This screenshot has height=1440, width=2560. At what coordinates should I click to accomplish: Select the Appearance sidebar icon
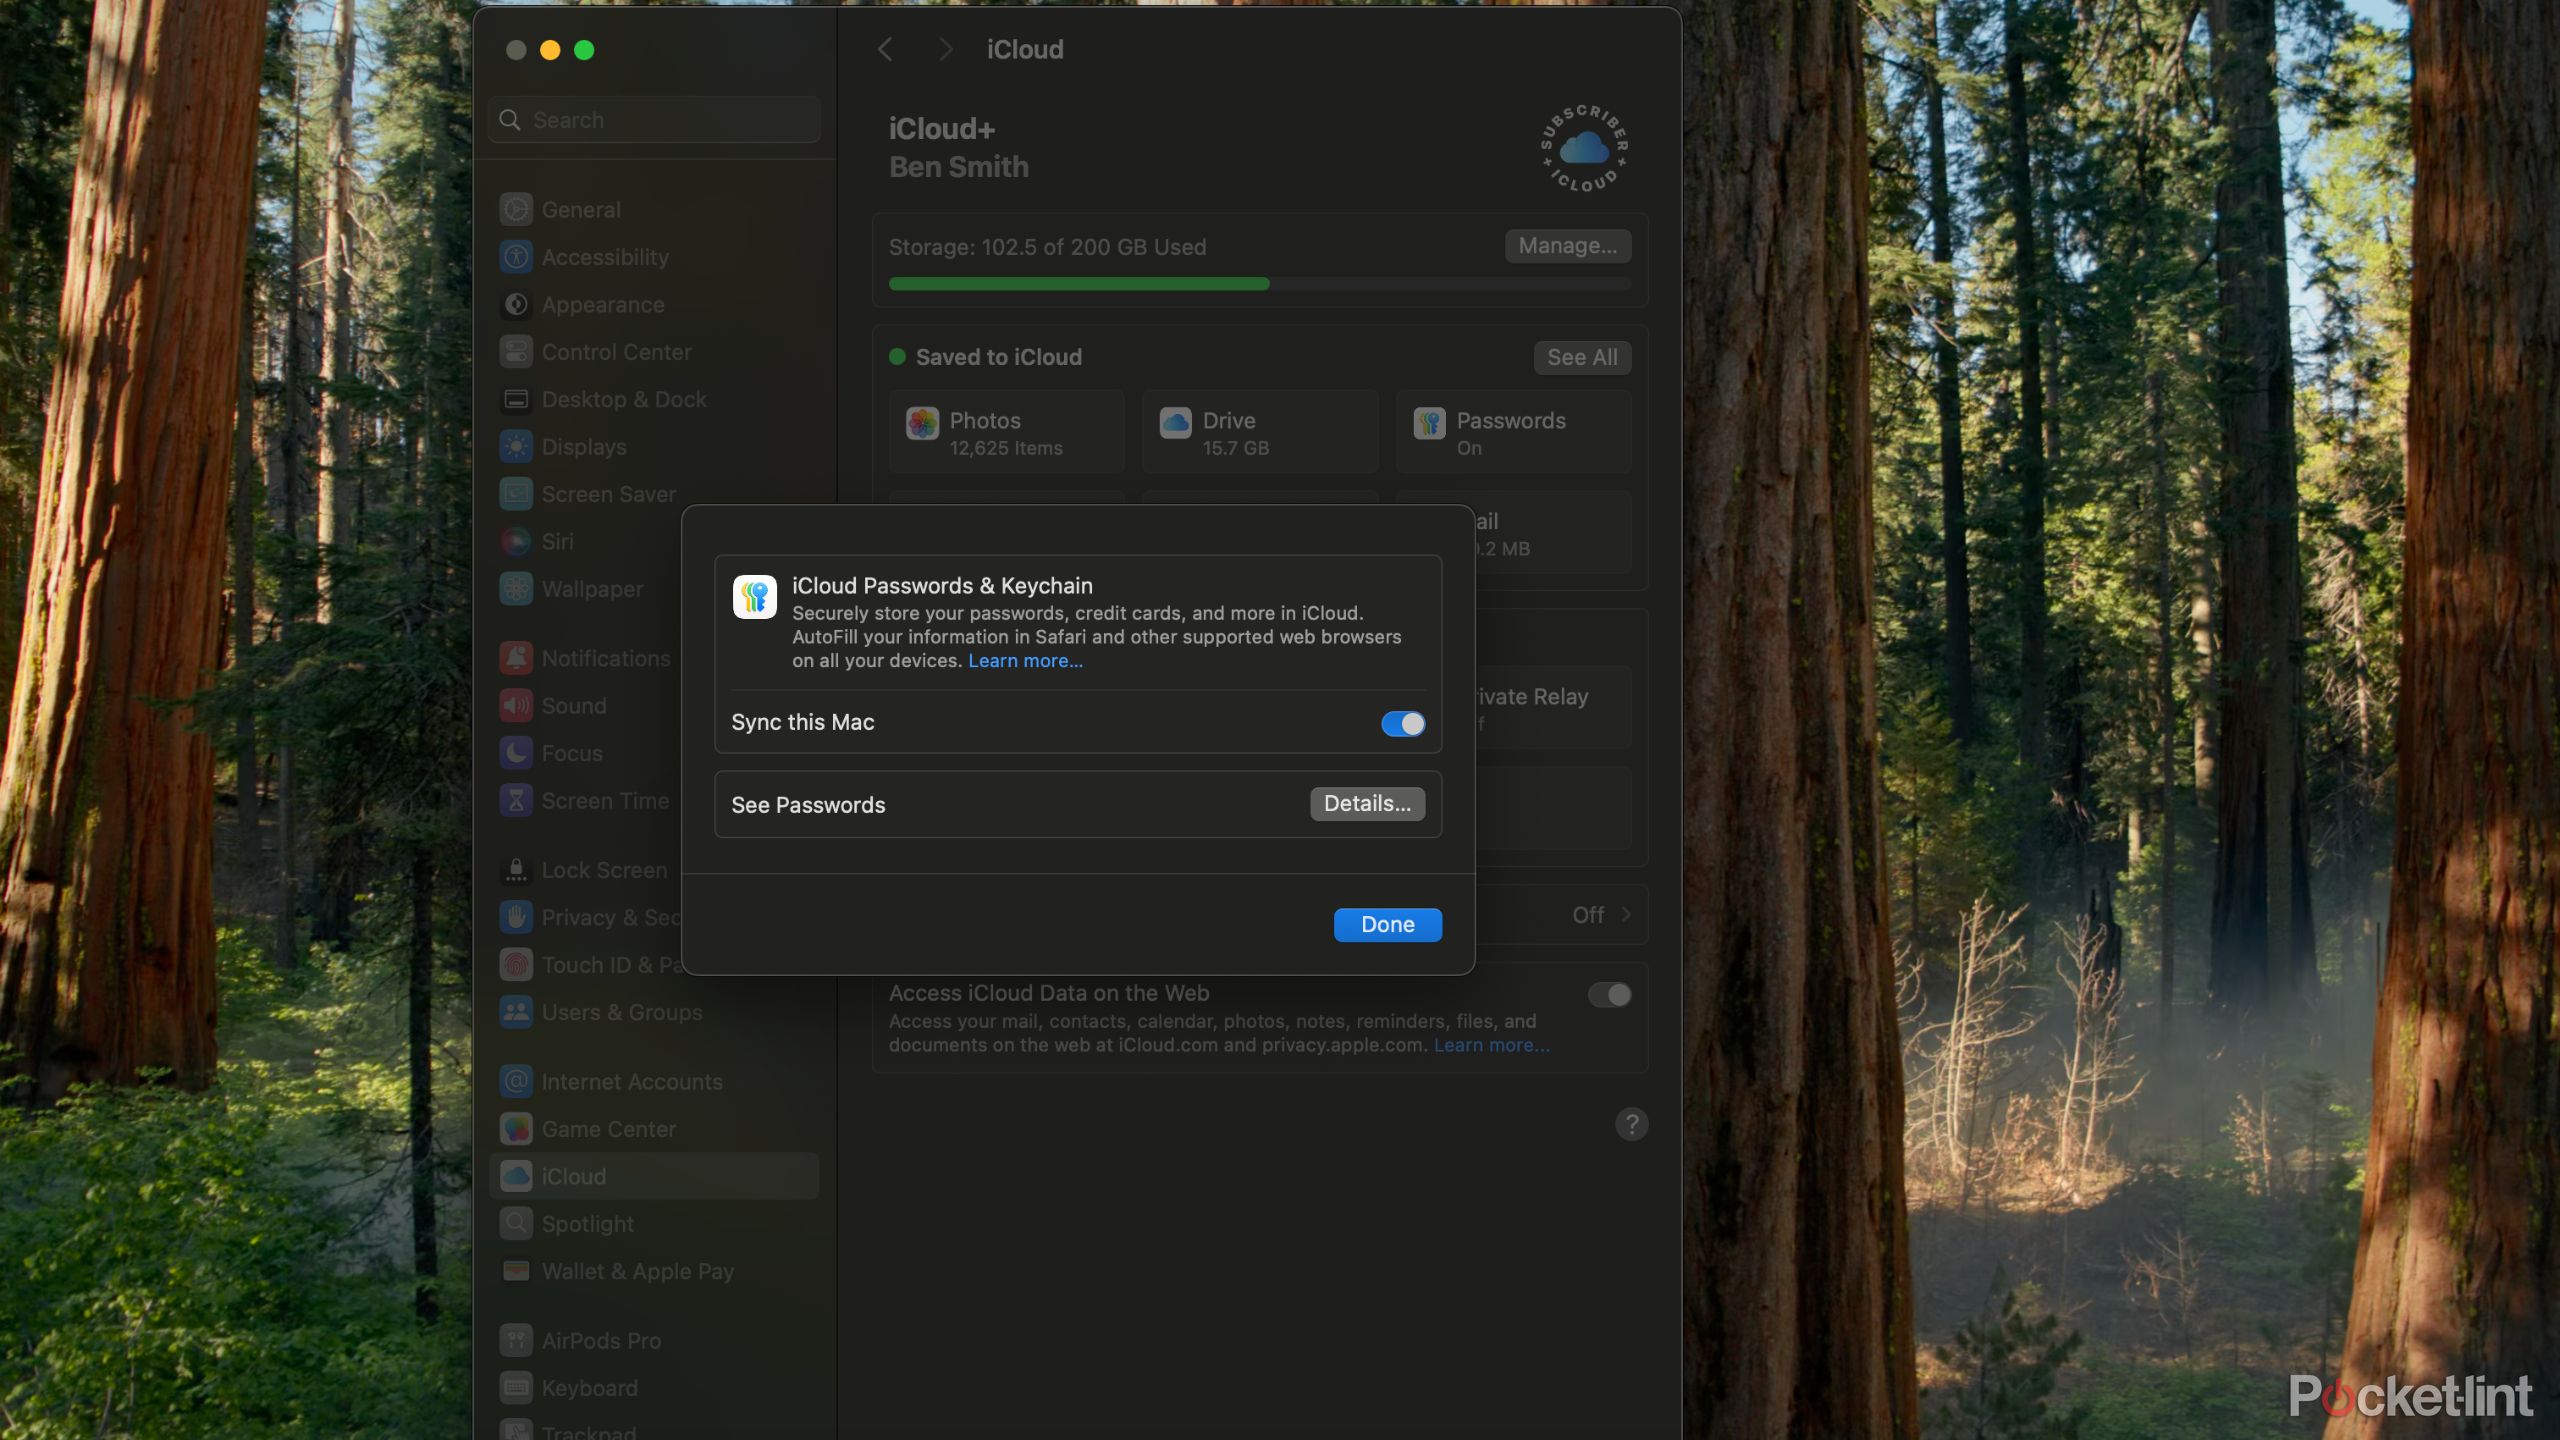click(x=516, y=305)
